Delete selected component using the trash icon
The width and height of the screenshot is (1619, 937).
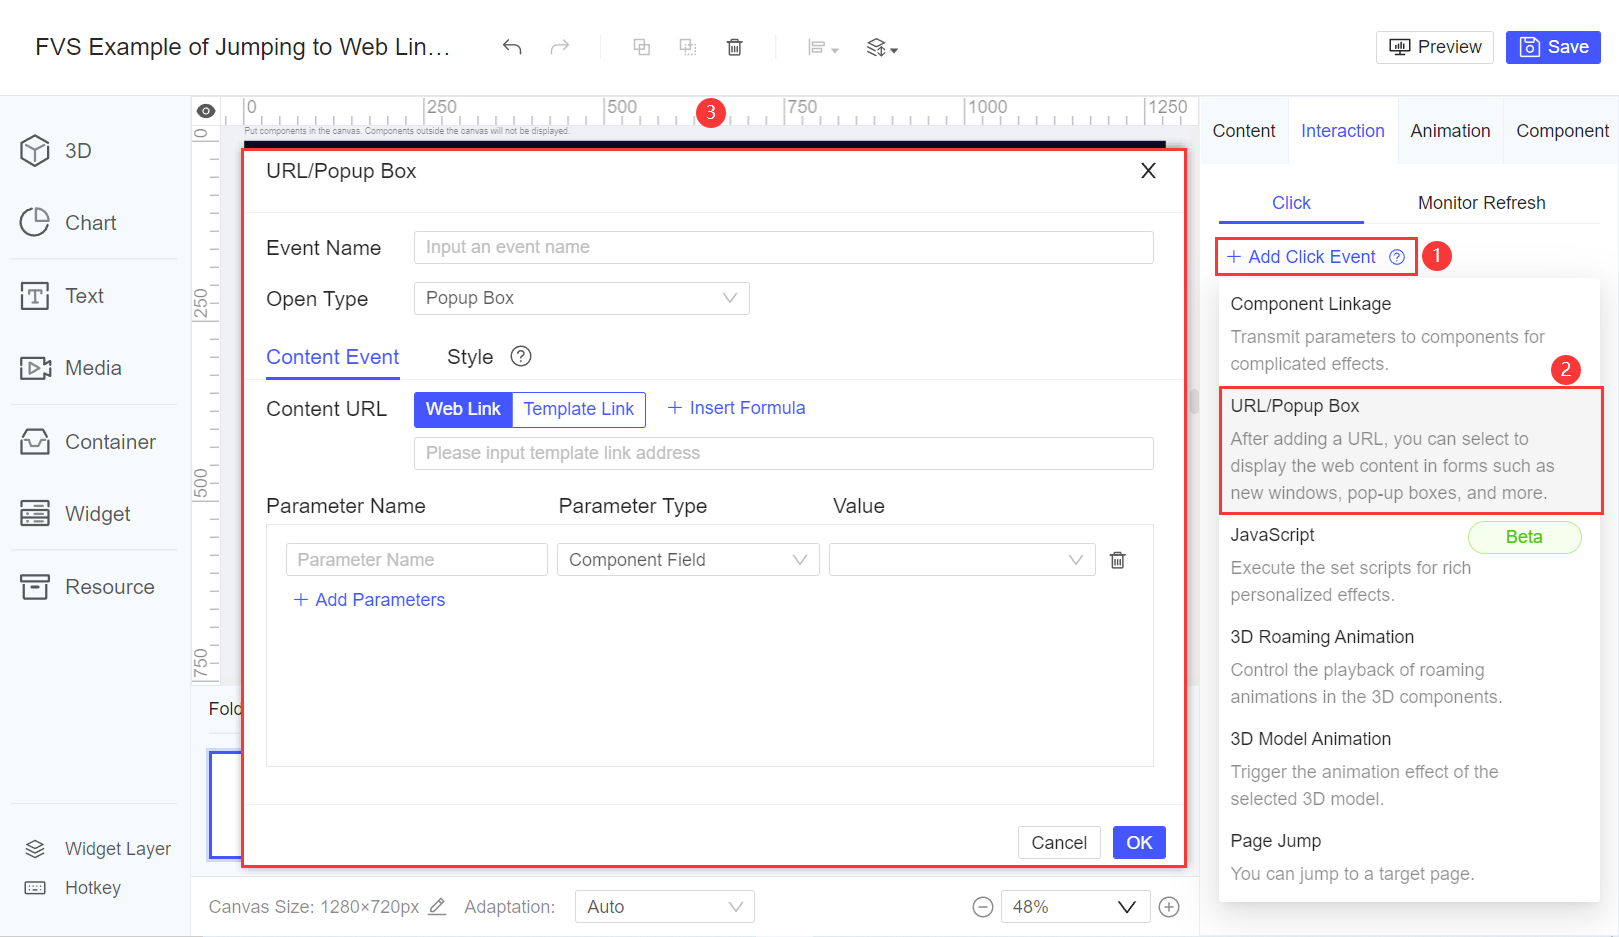pos(735,47)
